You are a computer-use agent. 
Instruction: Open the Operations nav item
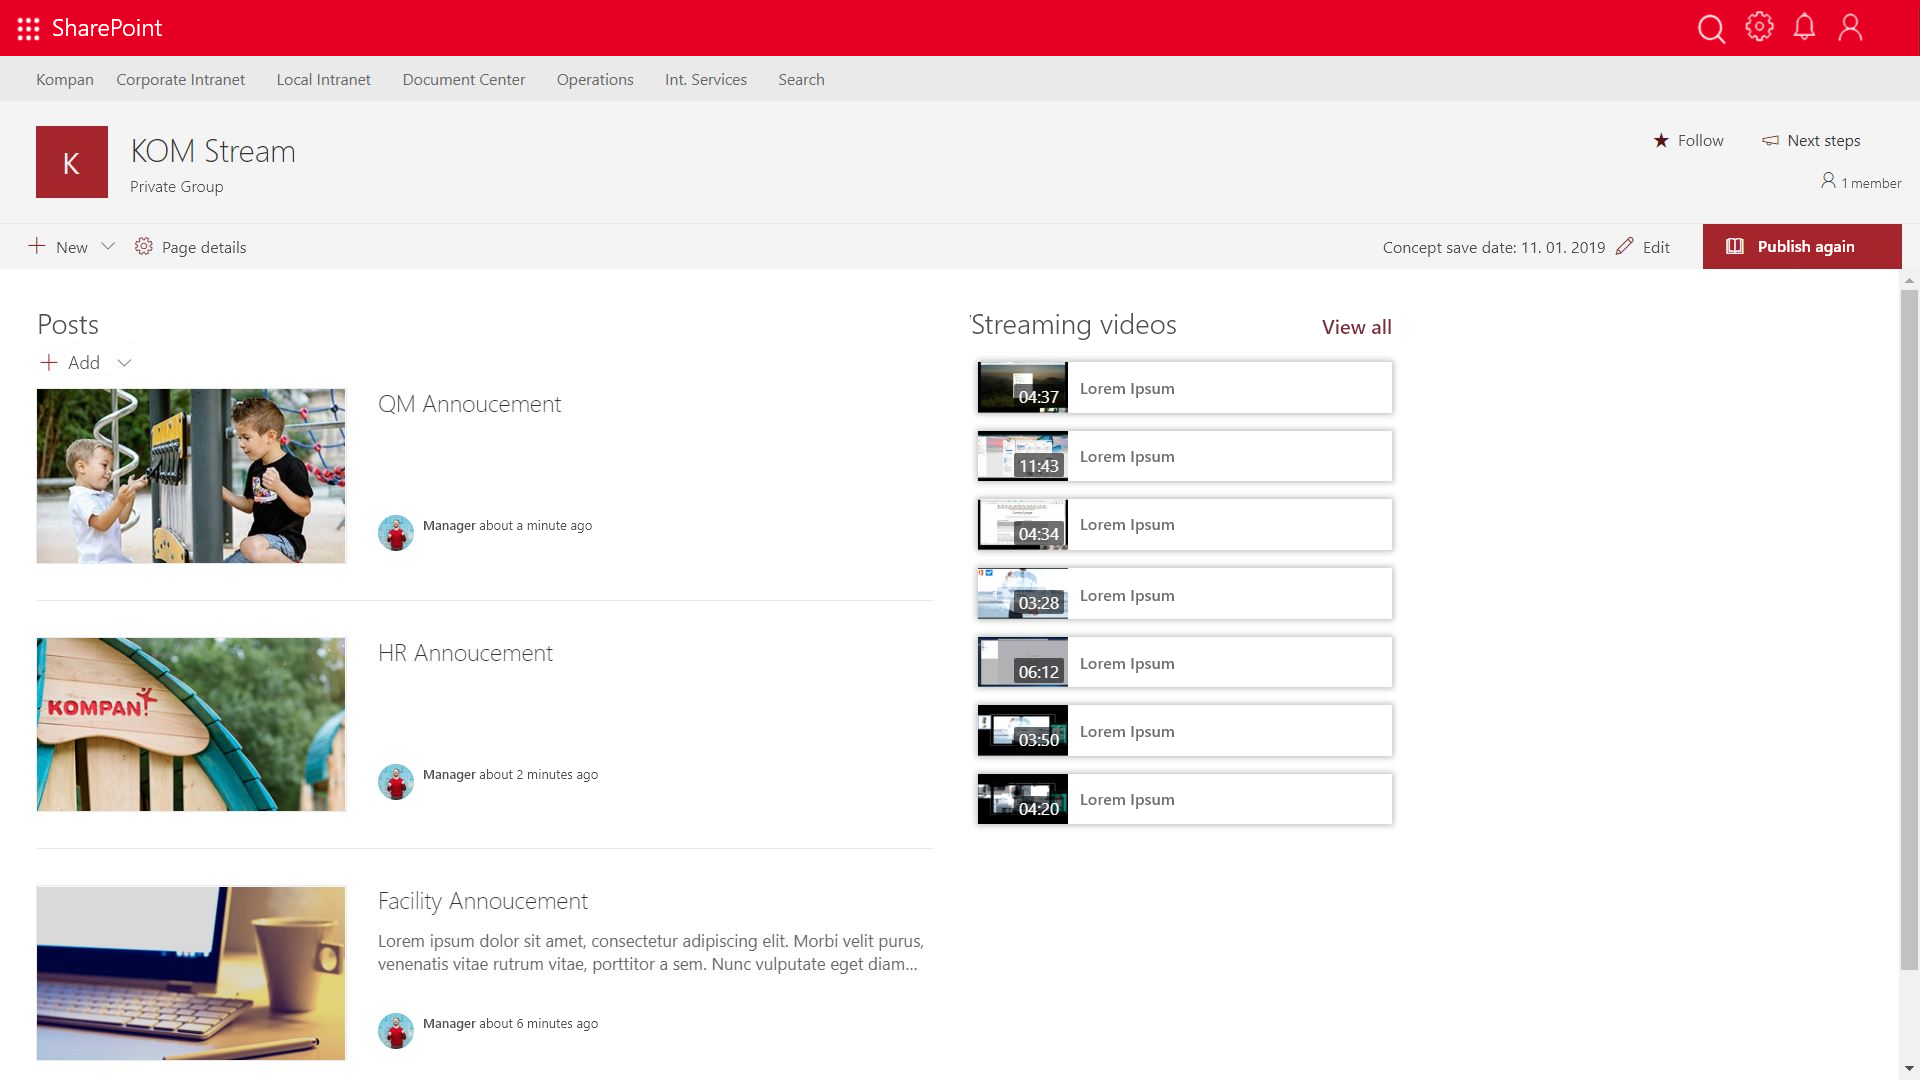(x=594, y=80)
